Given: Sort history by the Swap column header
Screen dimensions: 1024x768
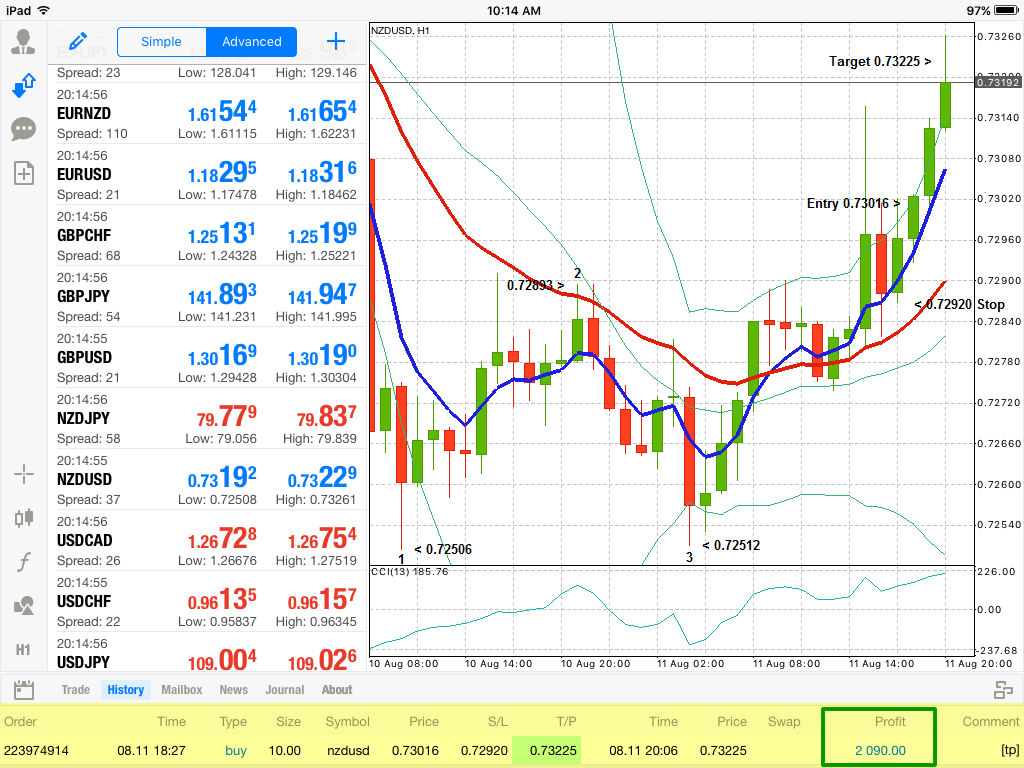Looking at the screenshot, I should pyautogui.click(x=784, y=722).
